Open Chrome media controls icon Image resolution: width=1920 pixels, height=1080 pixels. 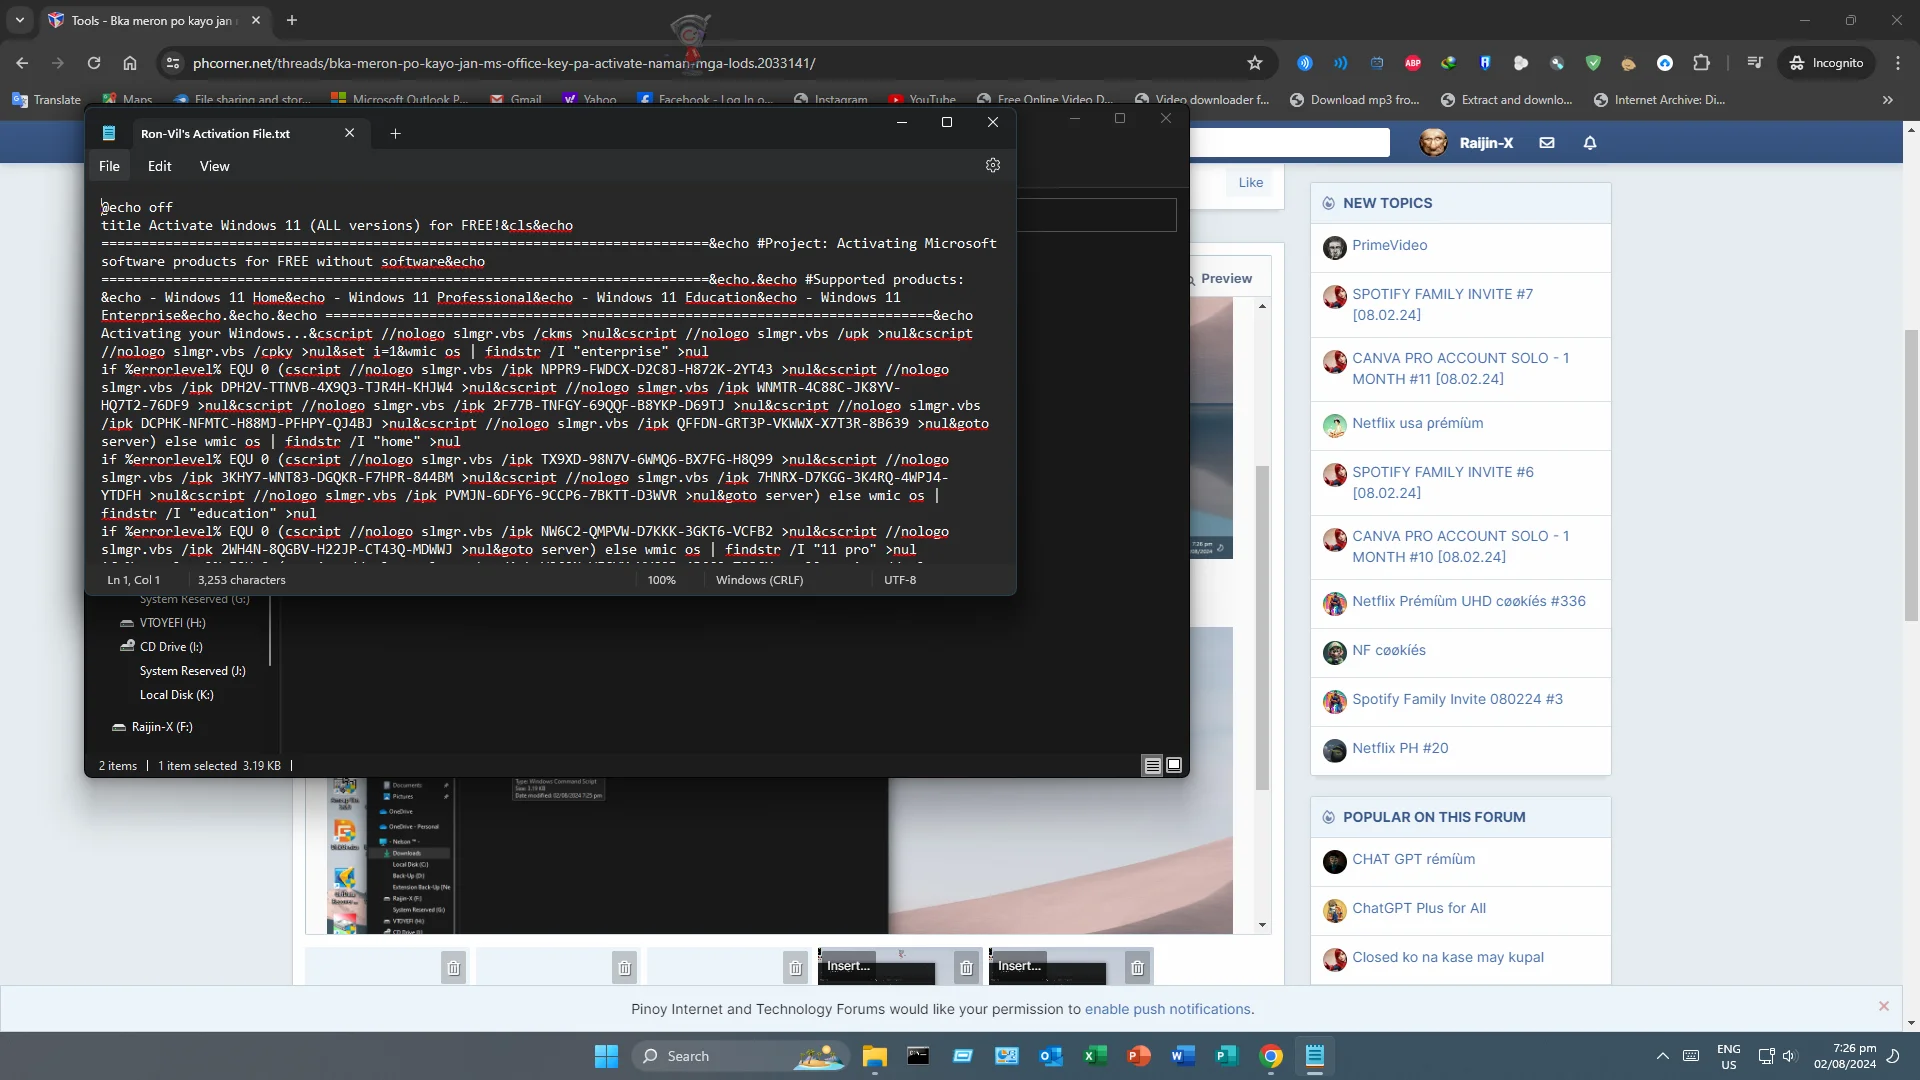[1754, 63]
